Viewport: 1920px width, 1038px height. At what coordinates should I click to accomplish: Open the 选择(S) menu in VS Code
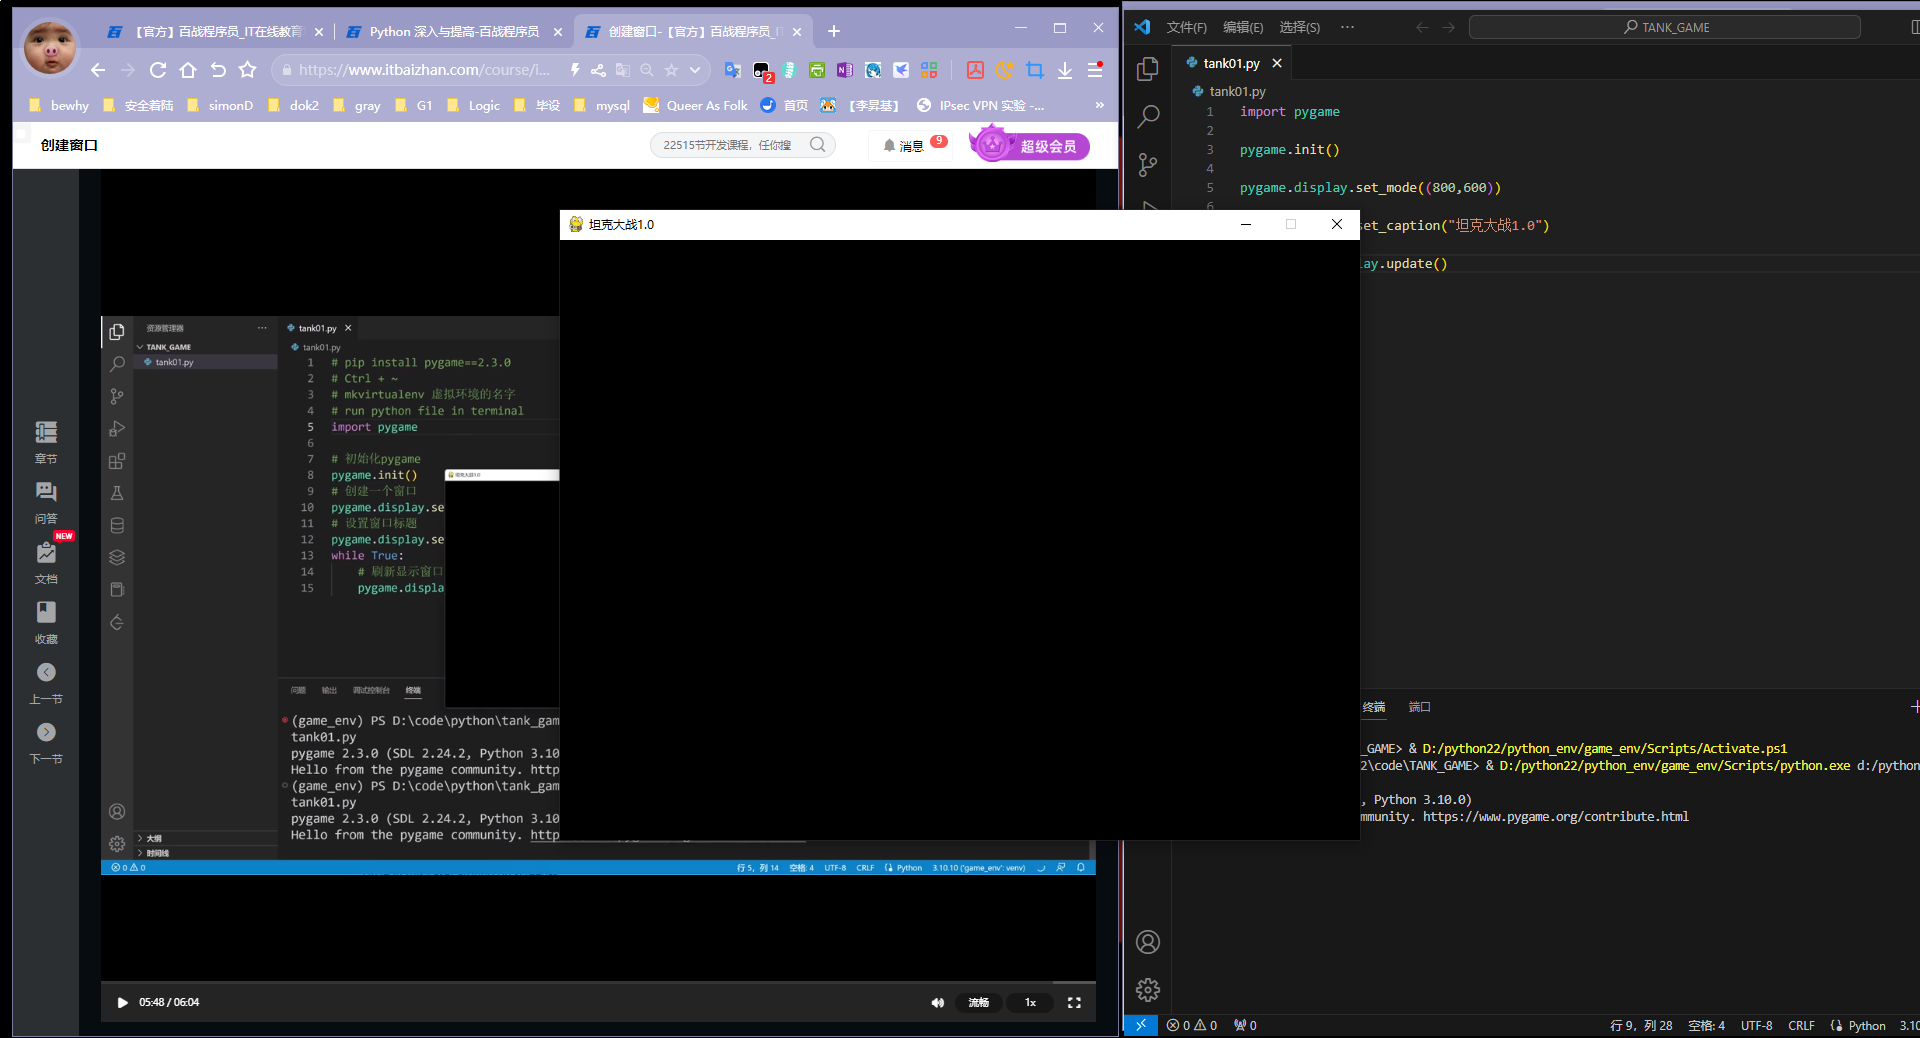pyautogui.click(x=1299, y=27)
